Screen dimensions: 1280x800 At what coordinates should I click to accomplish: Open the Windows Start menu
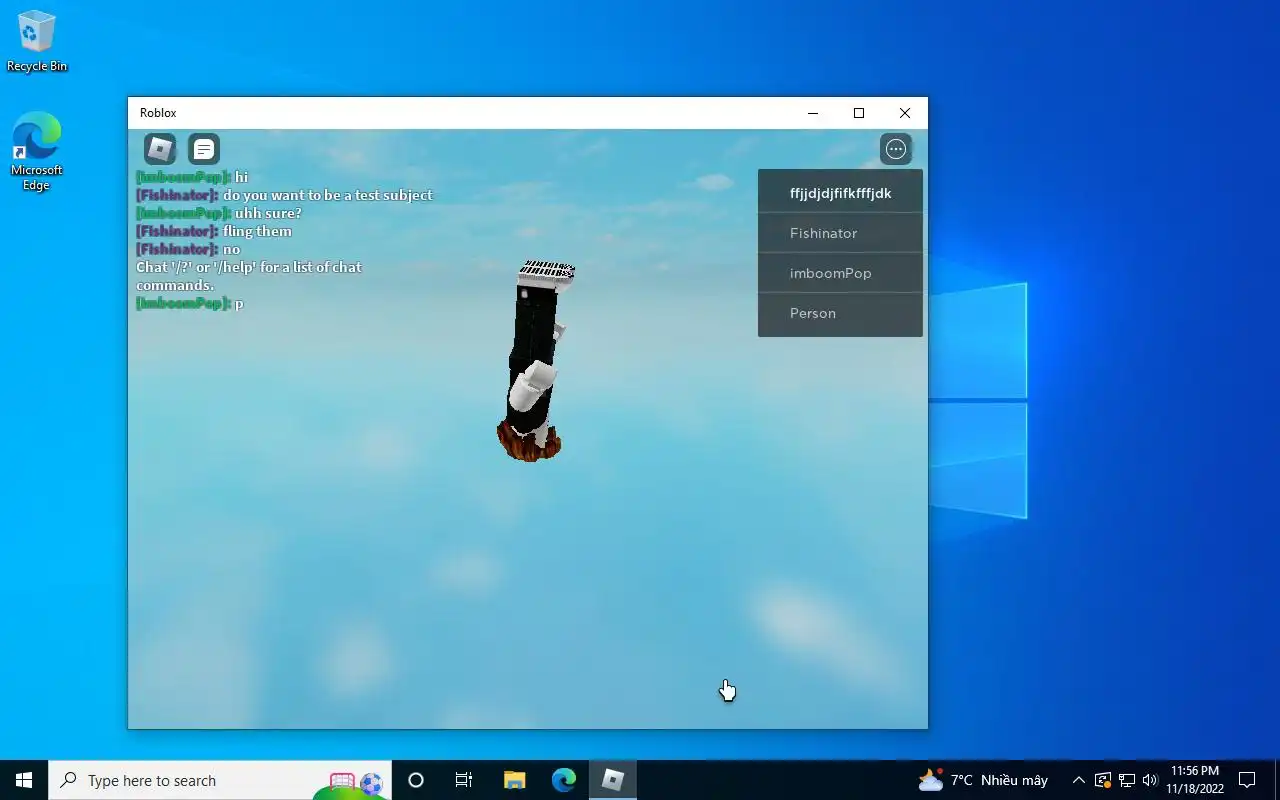coord(24,780)
